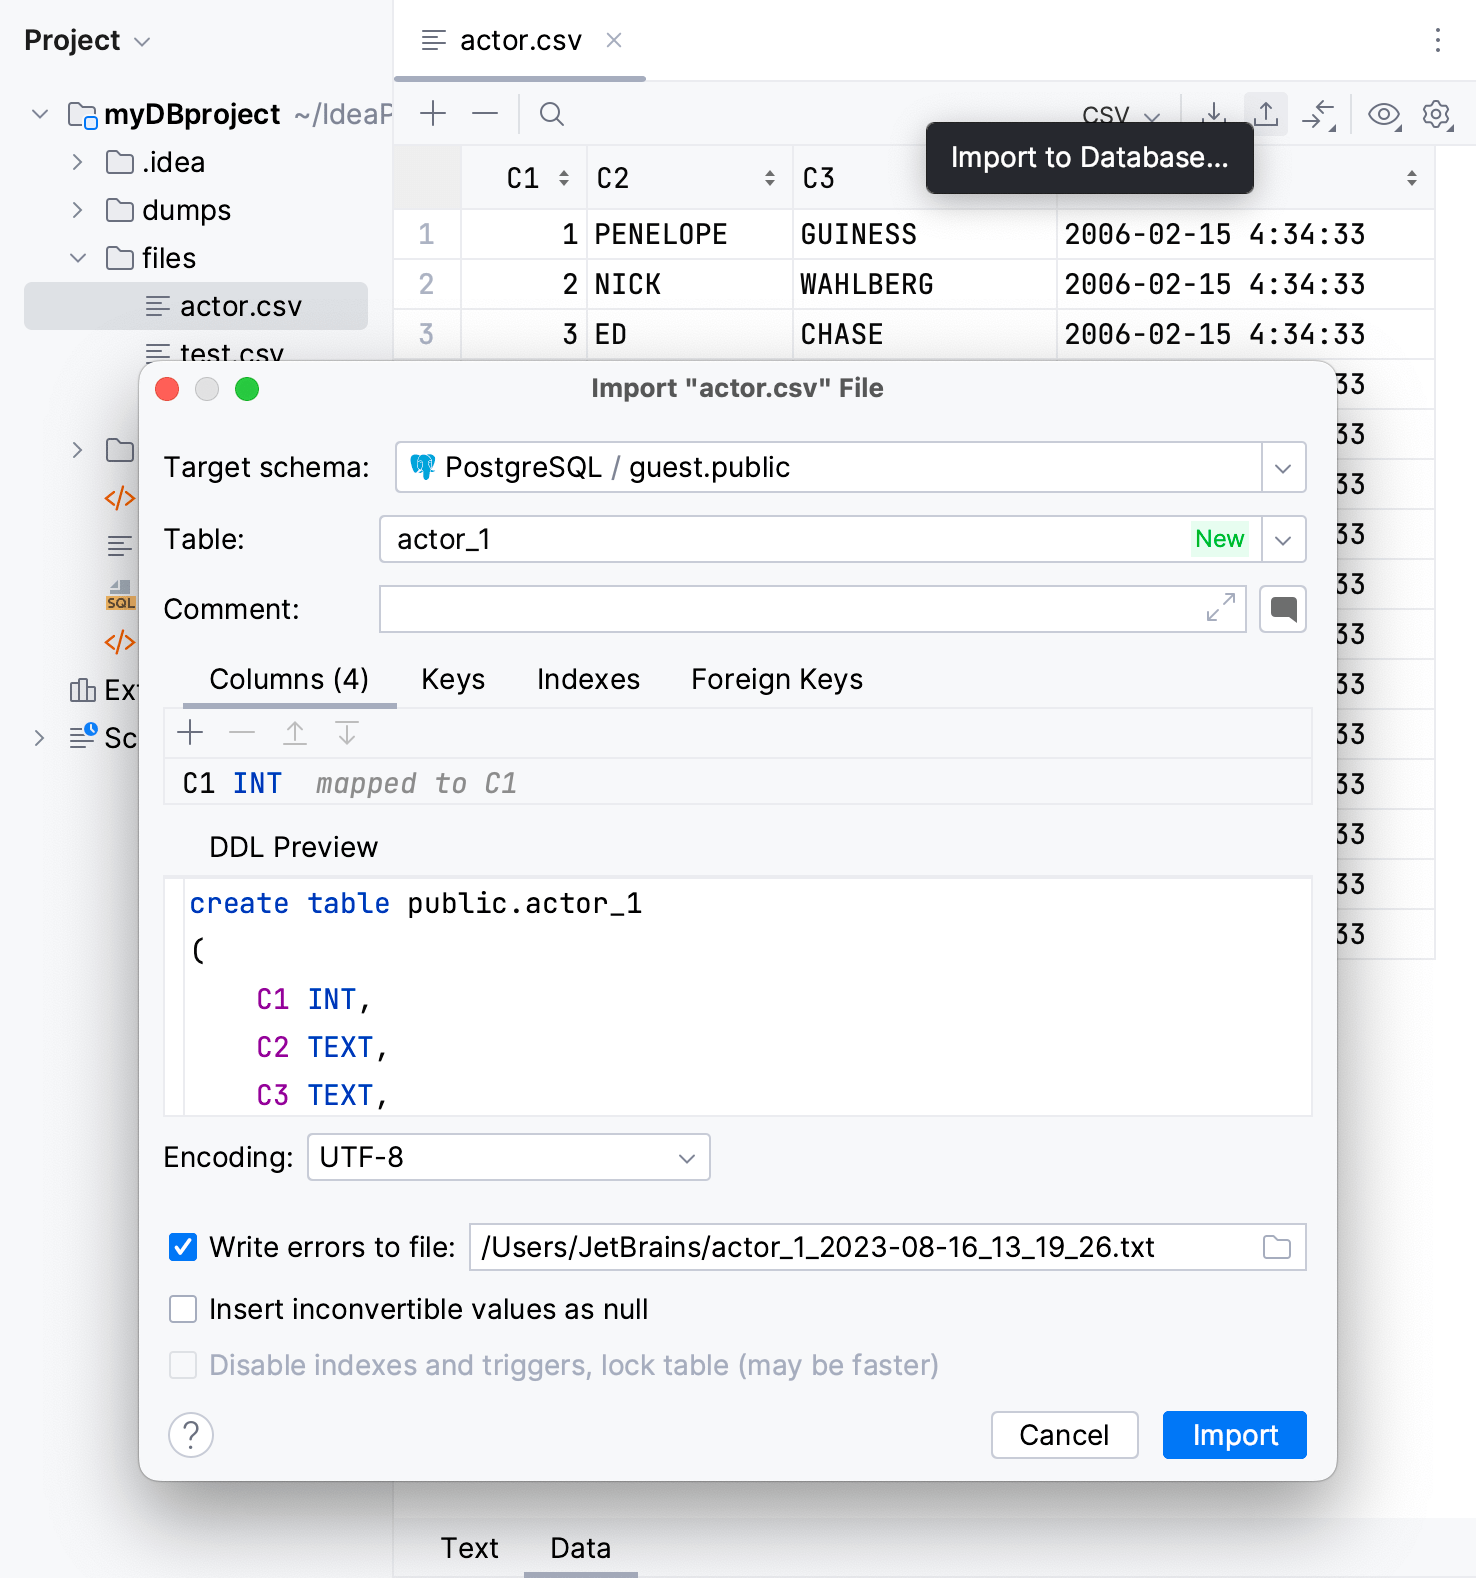Open the settings gear icon in editor toolbar
Viewport: 1476px width, 1578px height.
(1437, 114)
